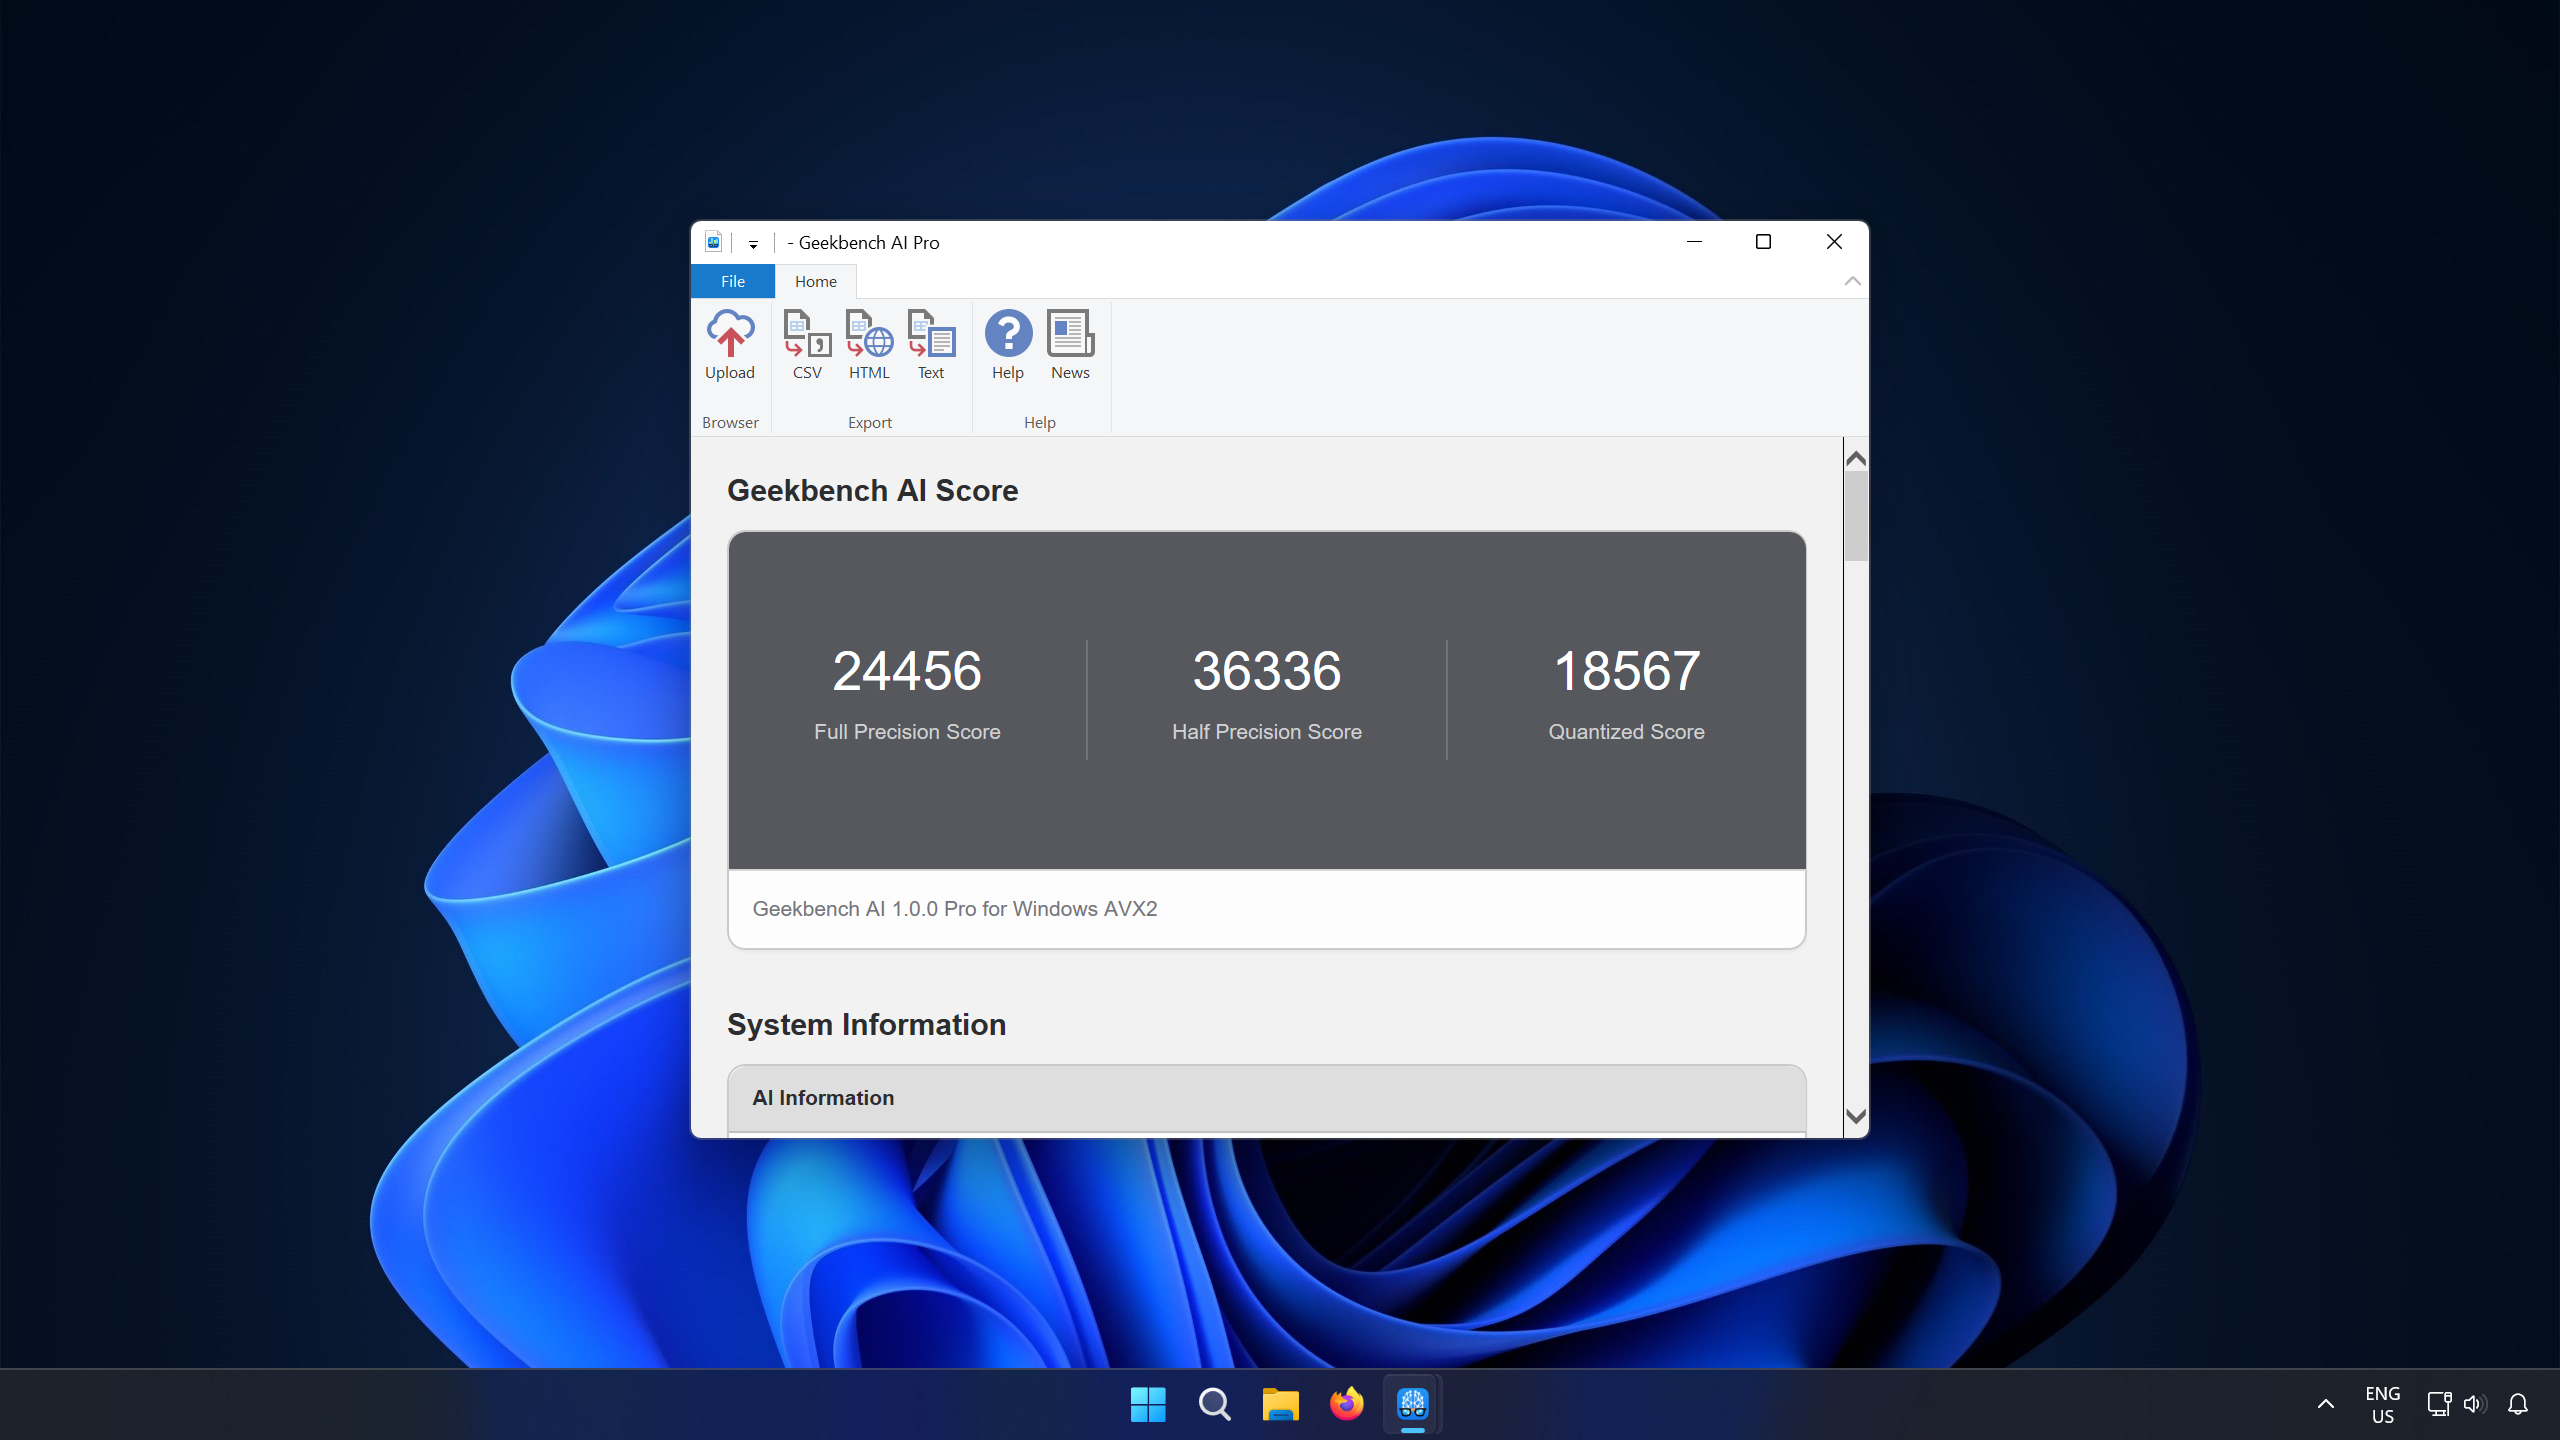The width and height of the screenshot is (2560, 1440).
Task: Click the Help group label in ribbon
Action: coord(1039,422)
